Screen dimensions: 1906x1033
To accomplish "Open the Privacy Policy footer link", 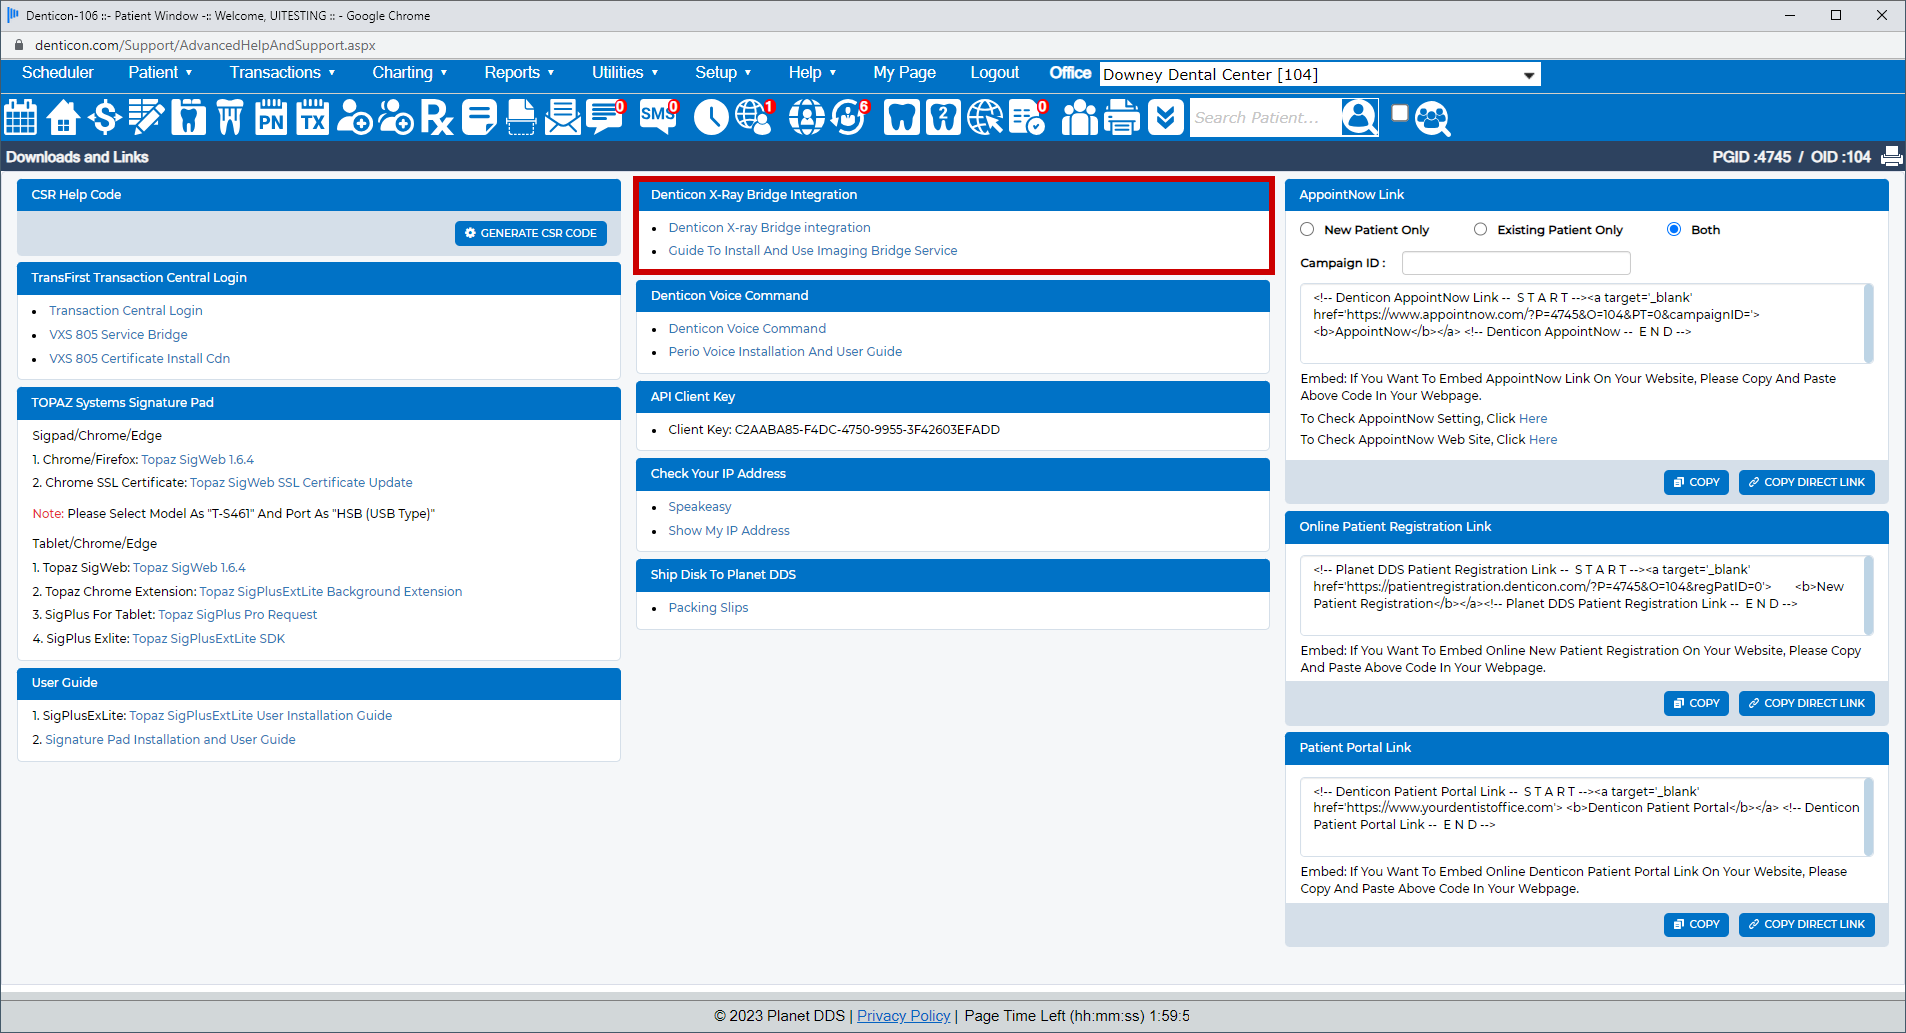I will [903, 1015].
